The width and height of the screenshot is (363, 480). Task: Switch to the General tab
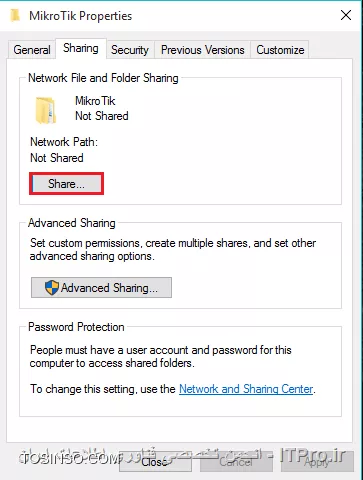click(x=32, y=50)
